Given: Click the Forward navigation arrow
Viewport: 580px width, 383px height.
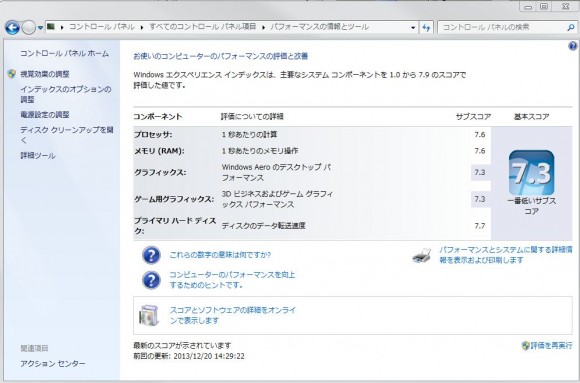Looking at the screenshot, I should (28, 27).
